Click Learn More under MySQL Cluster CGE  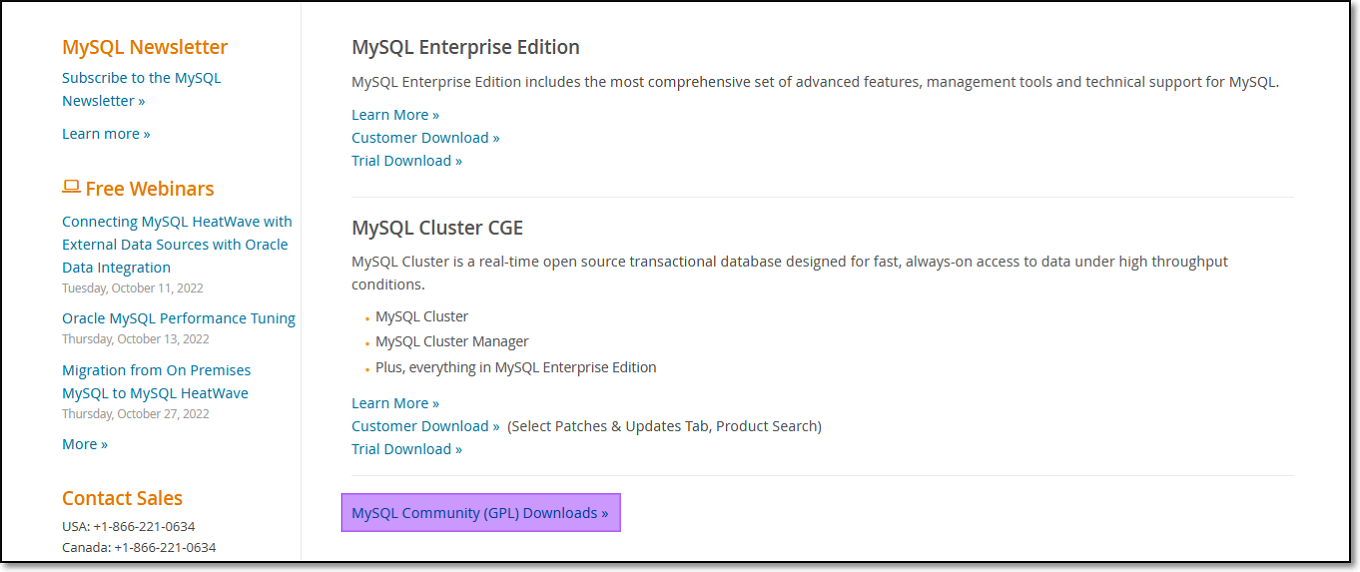395,403
